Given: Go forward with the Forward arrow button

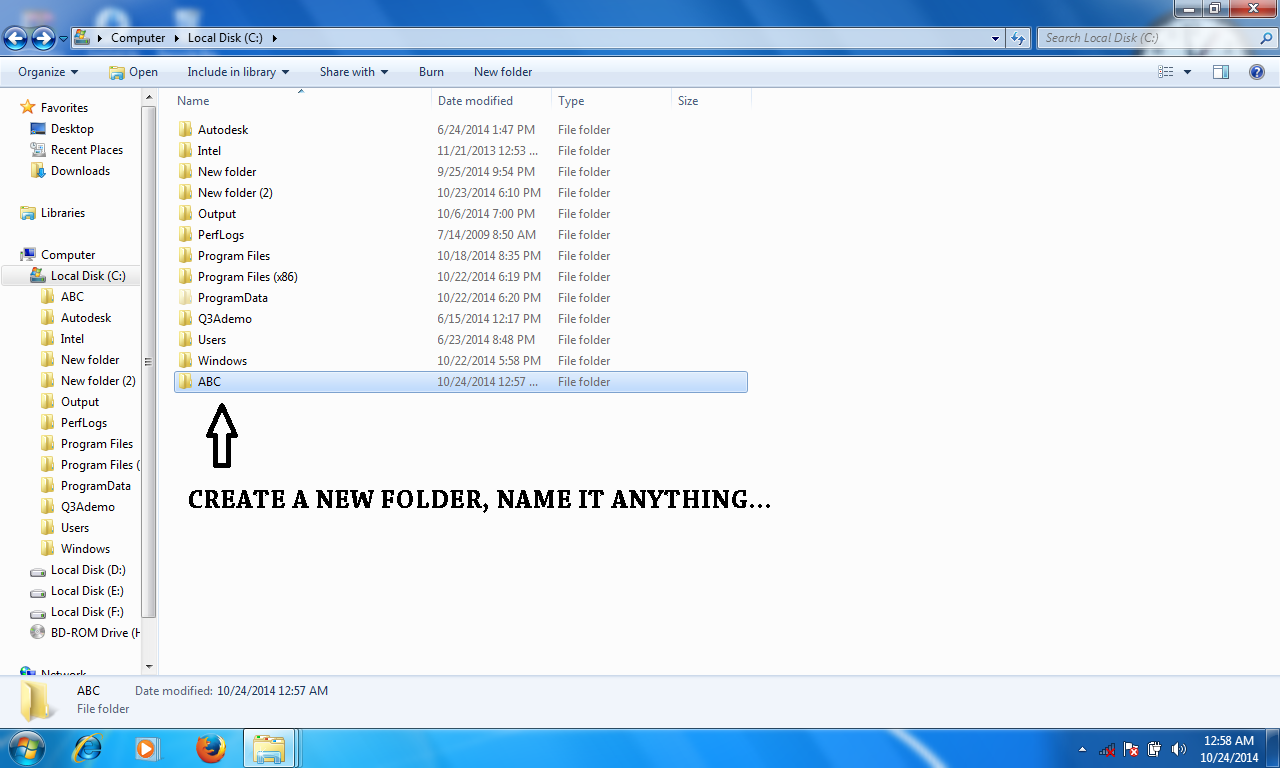Looking at the screenshot, I should tap(43, 39).
